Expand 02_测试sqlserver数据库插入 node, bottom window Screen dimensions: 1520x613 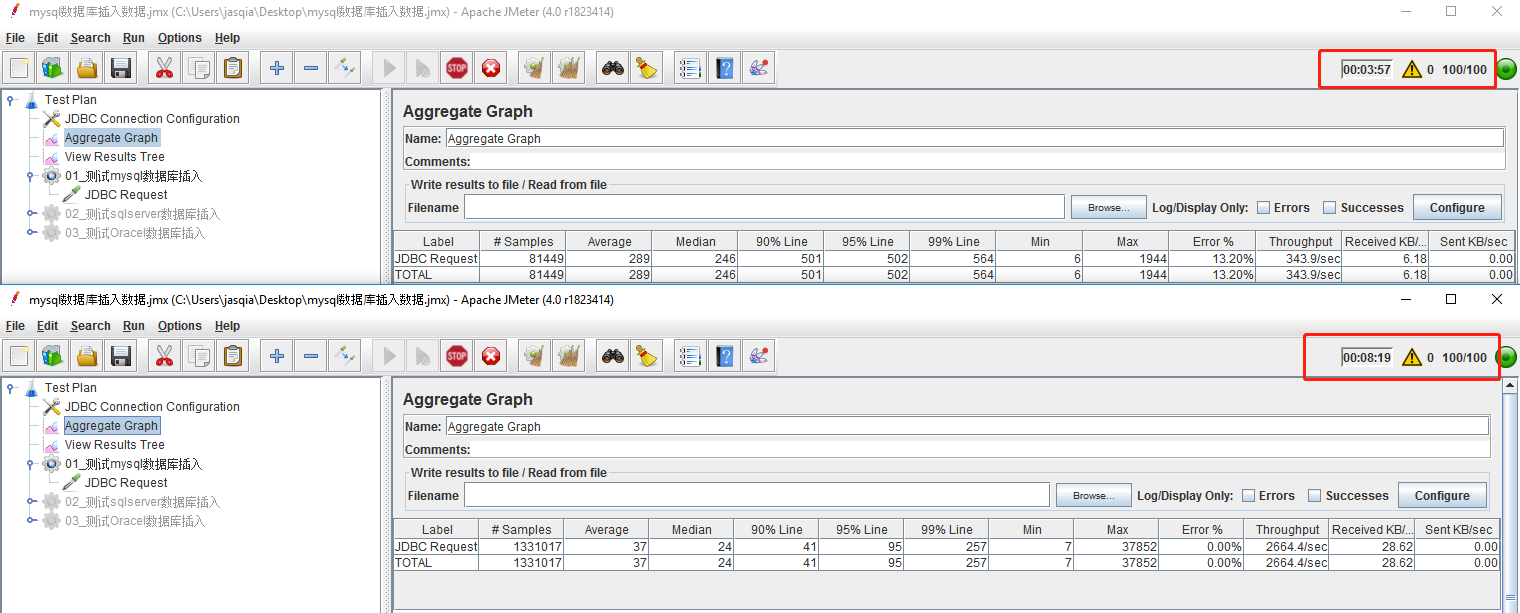31,502
